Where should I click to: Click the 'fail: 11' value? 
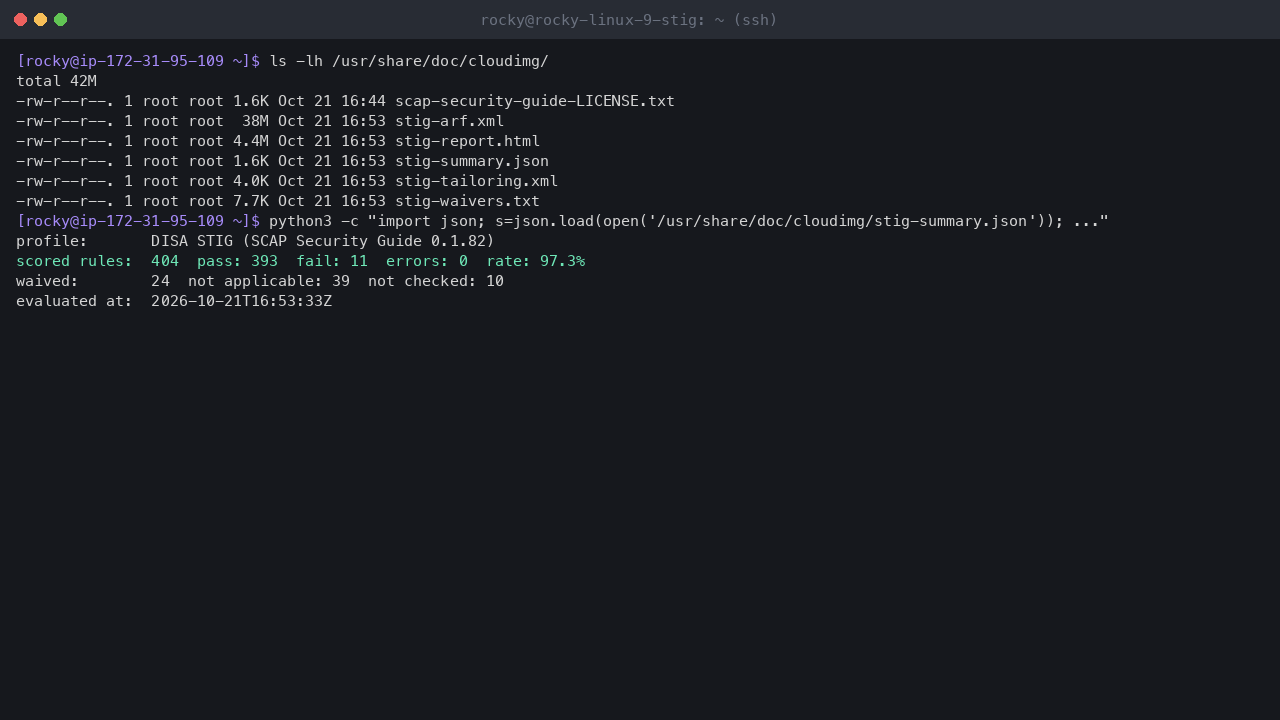[x=332, y=261]
